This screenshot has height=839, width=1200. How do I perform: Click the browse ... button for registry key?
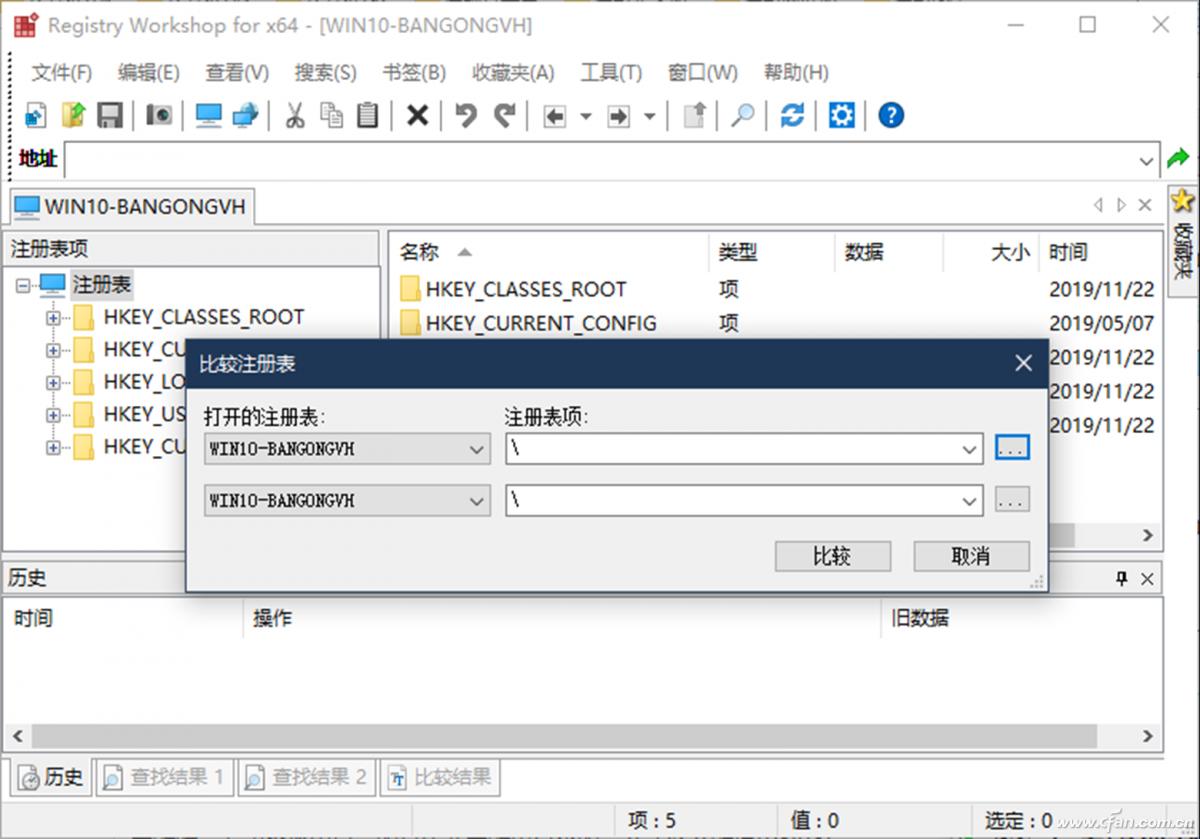1012,448
